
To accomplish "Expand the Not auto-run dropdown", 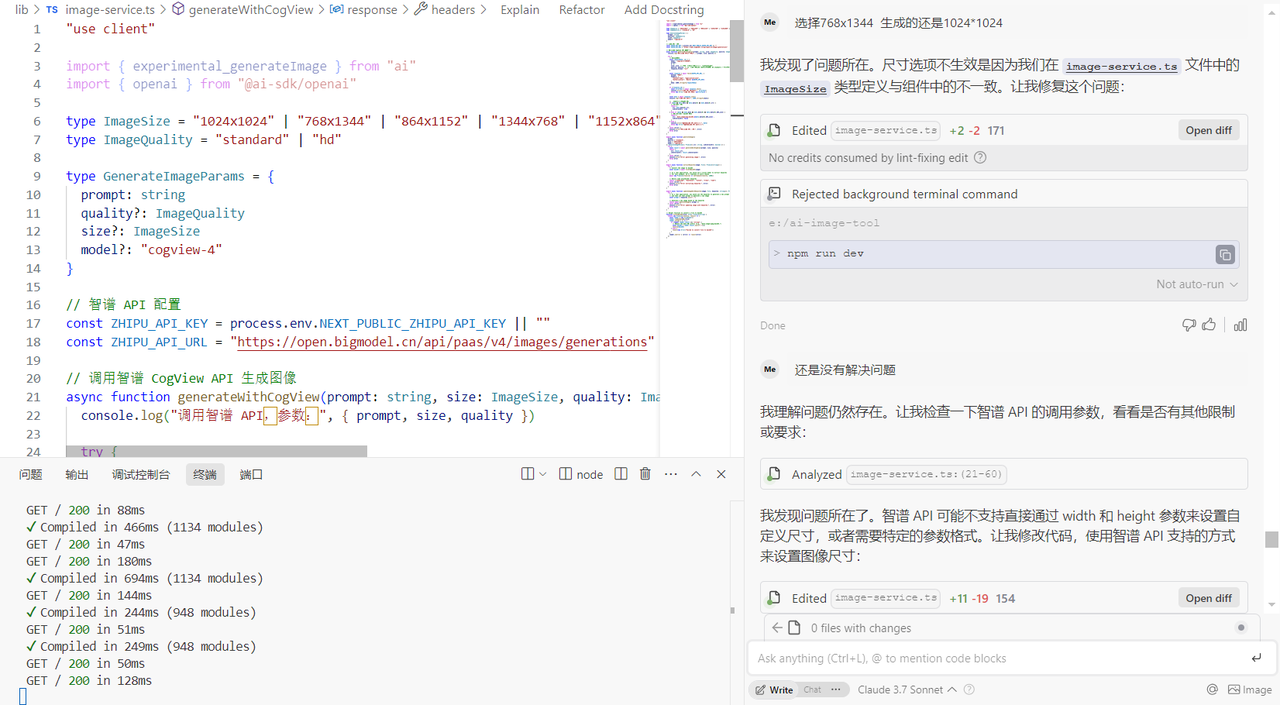I will click(x=1197, y=284).
